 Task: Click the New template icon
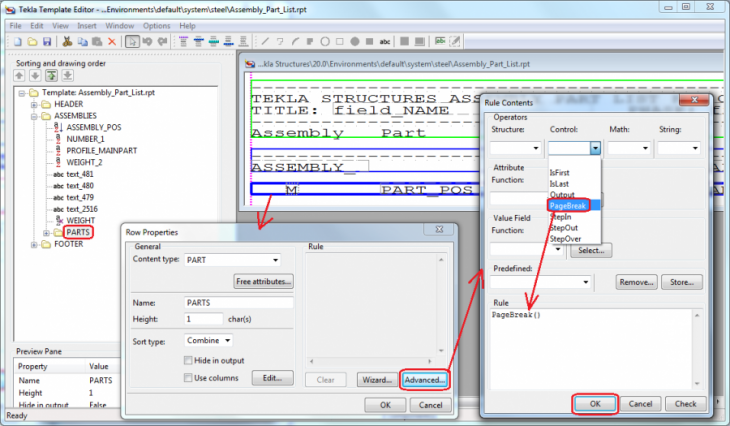(x=18, y=42)
